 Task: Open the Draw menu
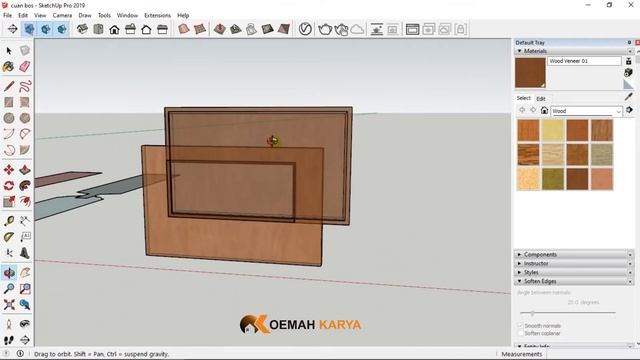(84, 15)
